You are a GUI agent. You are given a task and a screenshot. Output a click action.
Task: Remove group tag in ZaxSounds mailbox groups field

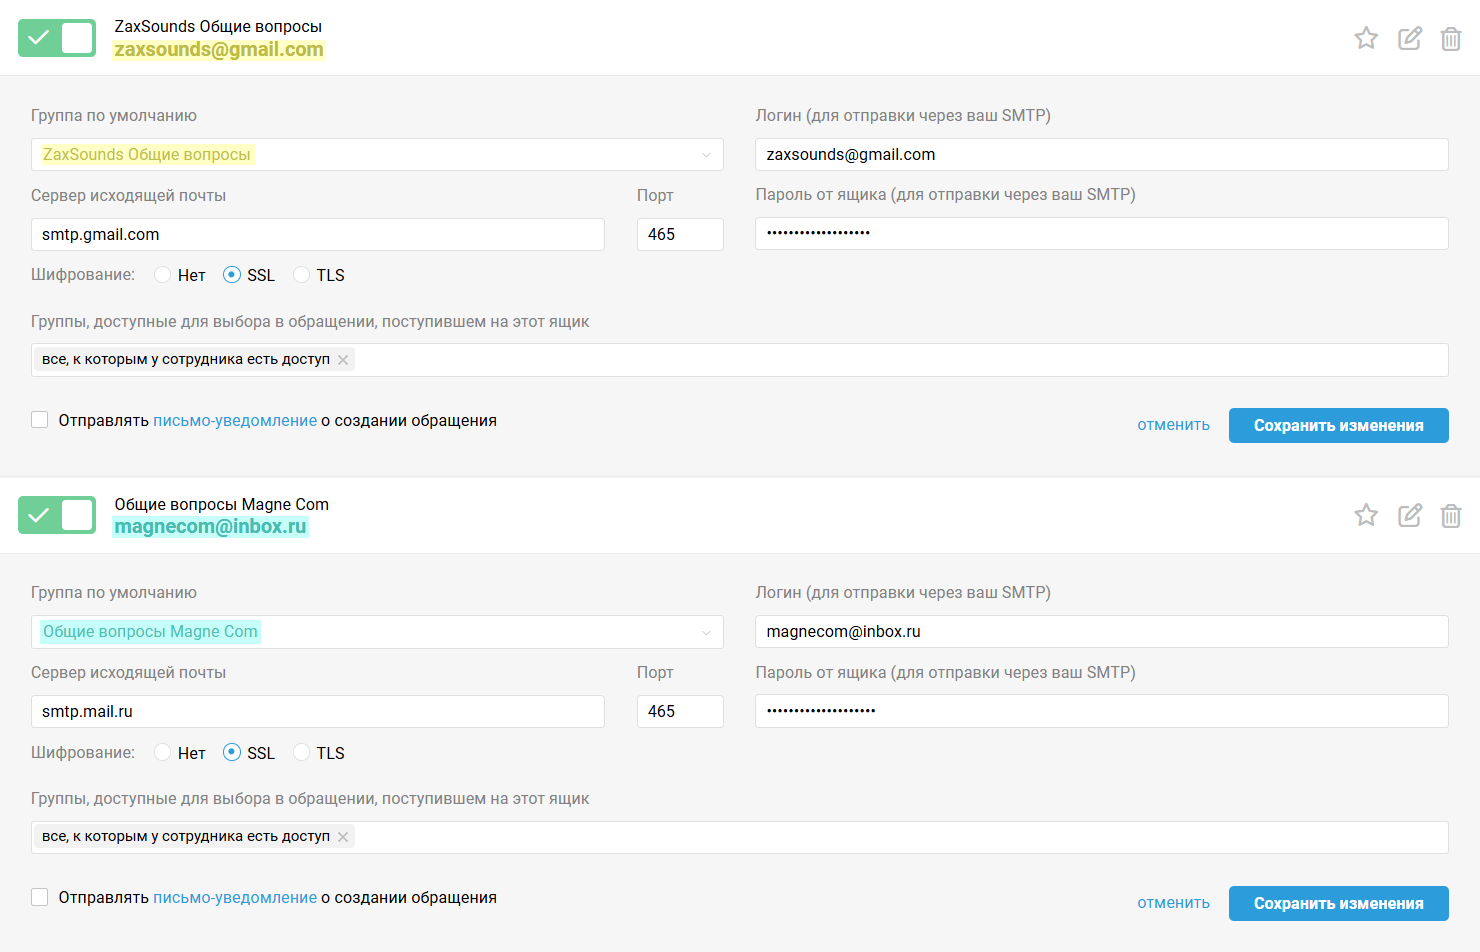coord(343,360)
